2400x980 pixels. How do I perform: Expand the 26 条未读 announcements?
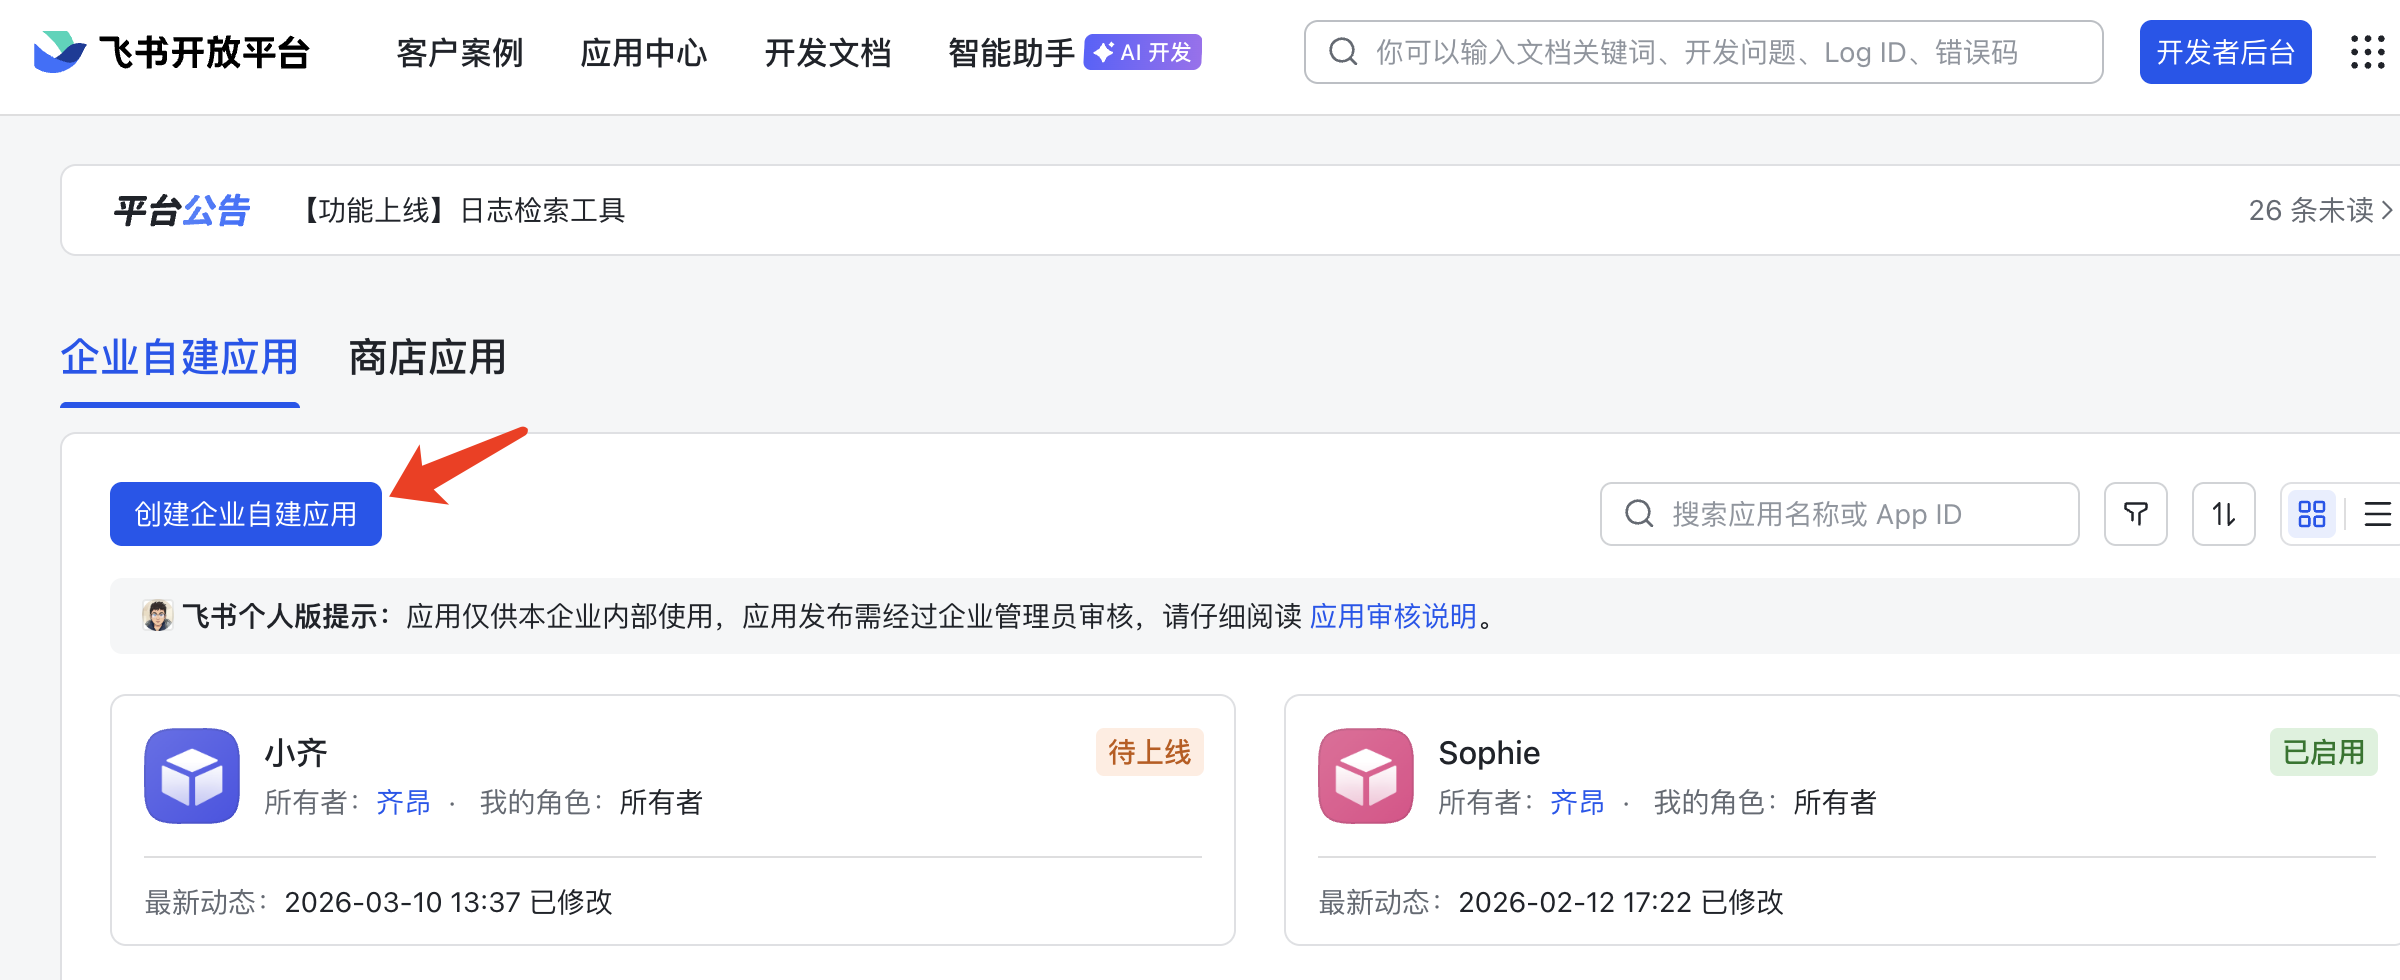tap(2320, 210)
